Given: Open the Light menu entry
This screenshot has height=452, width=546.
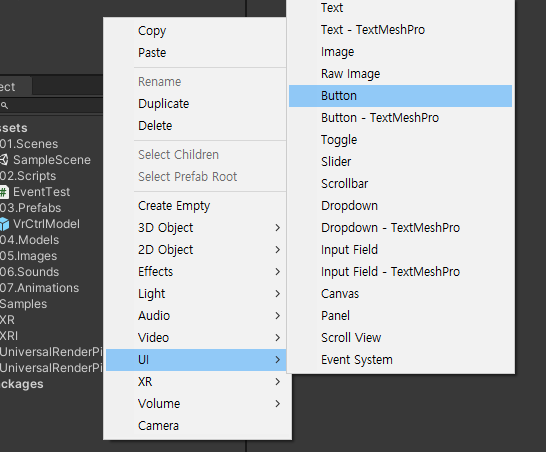Looking at the screenshot, I should click(196, 294).
